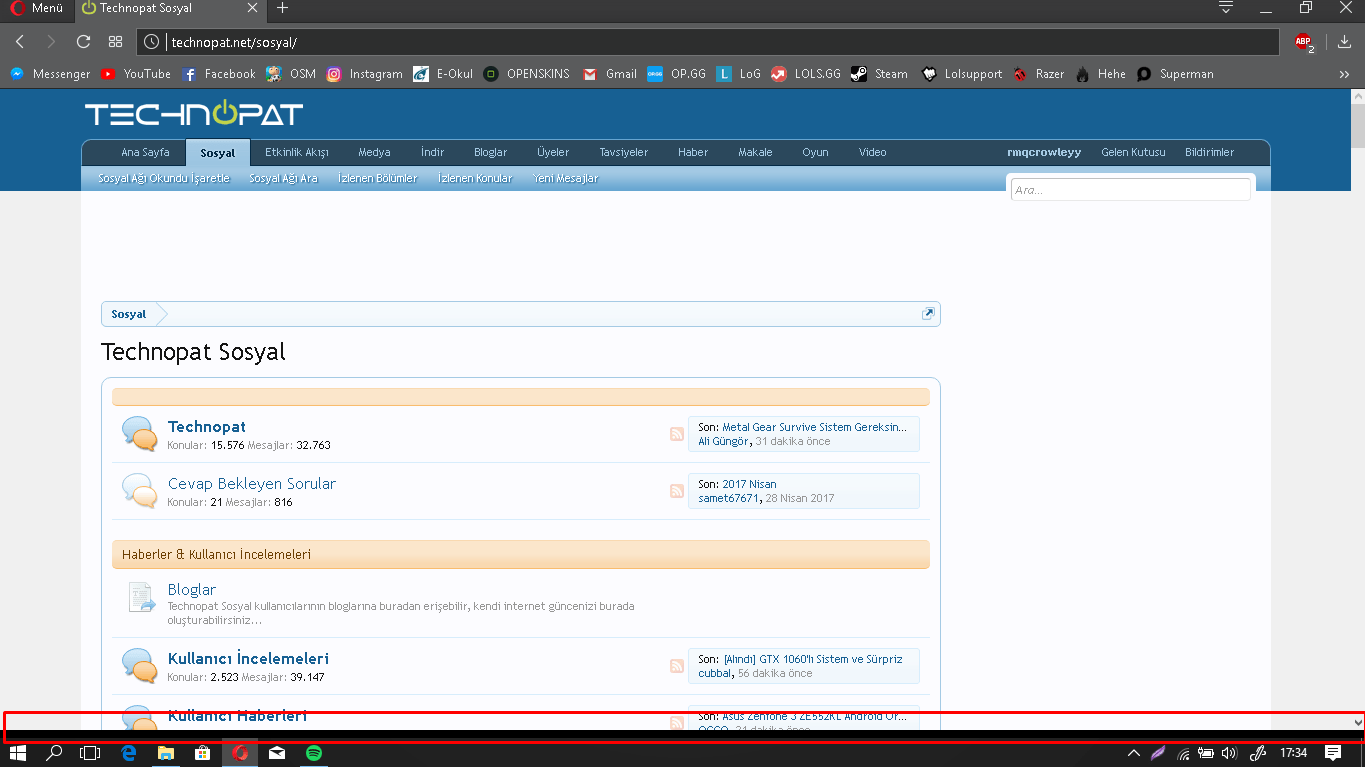
Task: Open the Facebook bookmark
Action: pyautogui.click(x=218, y=74)
